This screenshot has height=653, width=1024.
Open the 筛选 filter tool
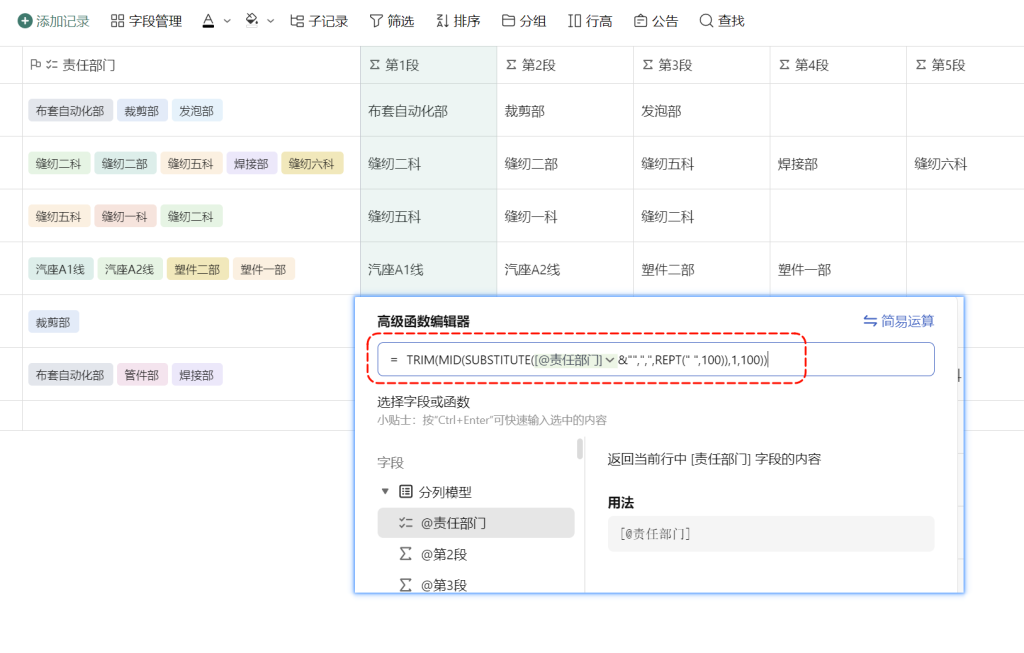pos(392,21)
